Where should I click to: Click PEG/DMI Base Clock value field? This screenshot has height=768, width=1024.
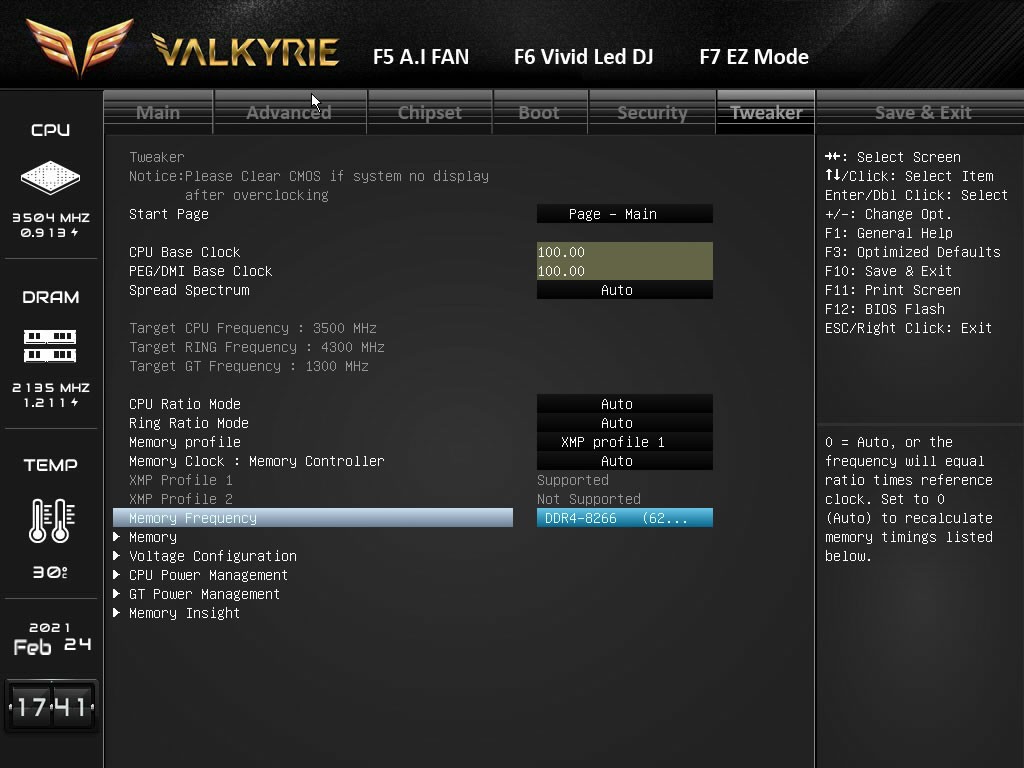(x=624, y=271)
